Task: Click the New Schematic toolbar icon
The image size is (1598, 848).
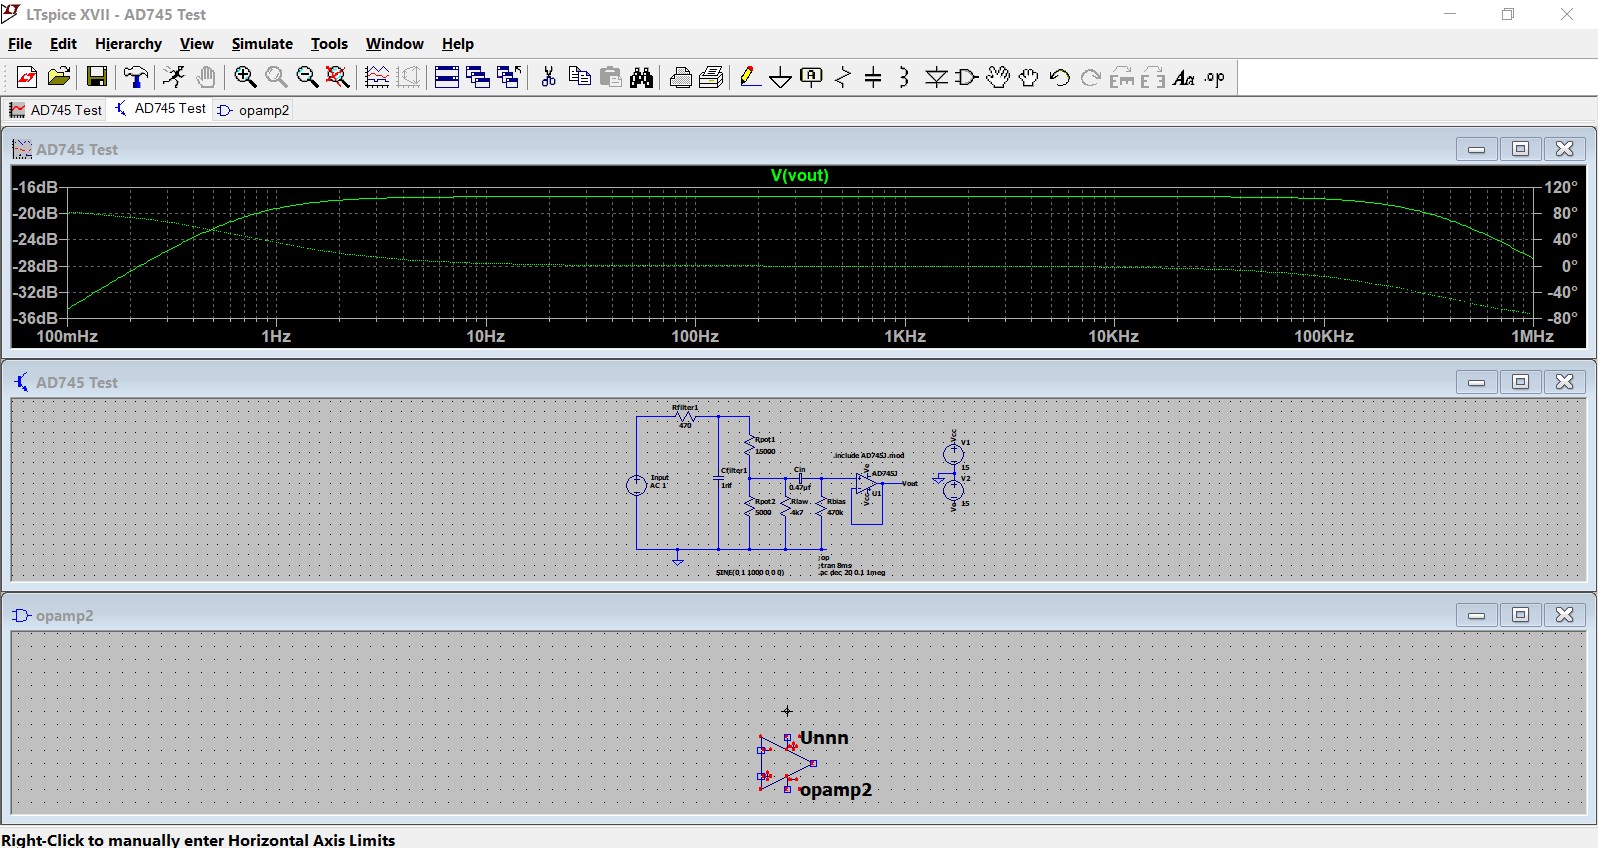Action: click(x=27, y=77)
